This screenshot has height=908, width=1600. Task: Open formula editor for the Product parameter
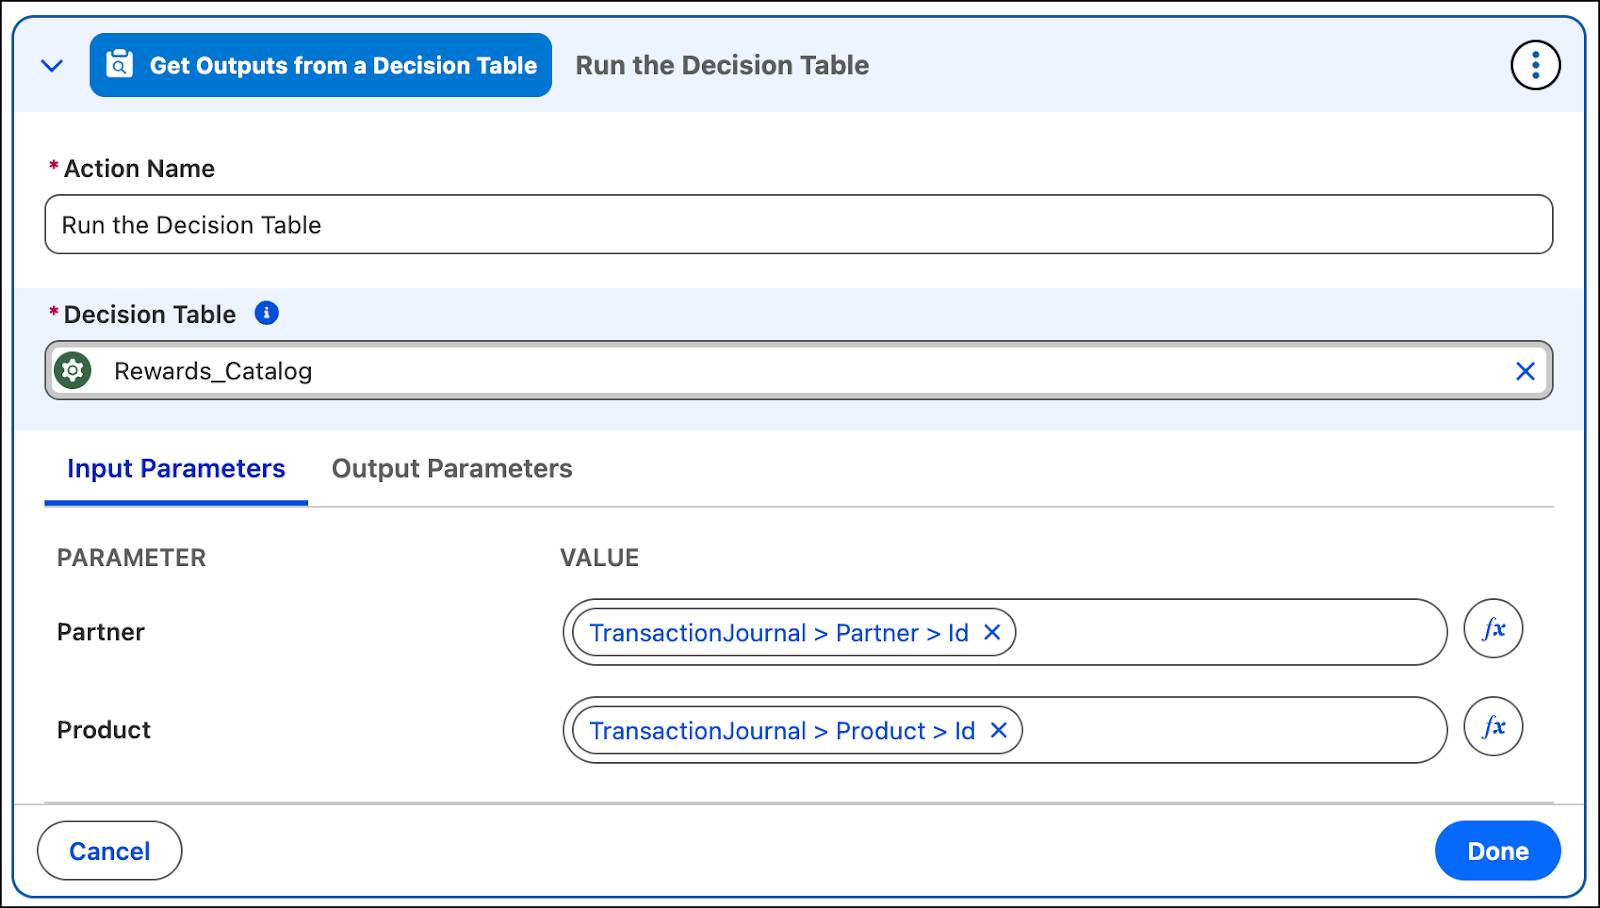(1492, 727)
